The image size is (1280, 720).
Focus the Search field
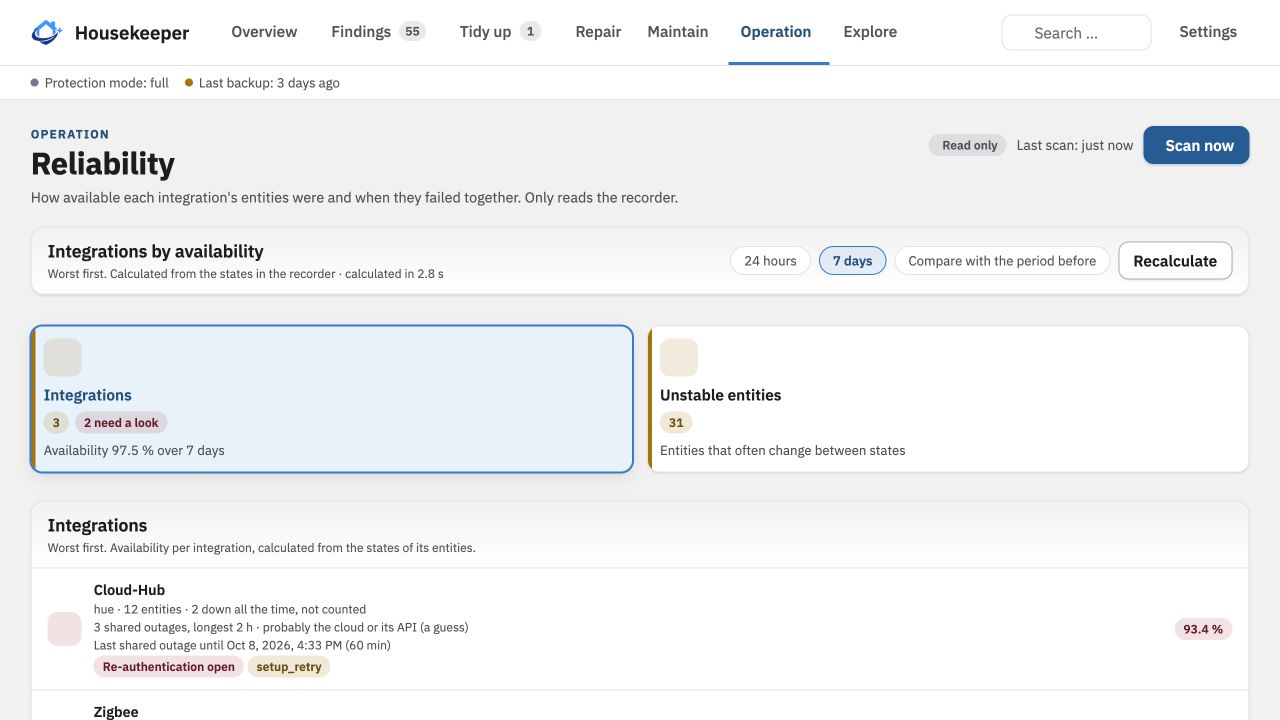point(1076,33)
